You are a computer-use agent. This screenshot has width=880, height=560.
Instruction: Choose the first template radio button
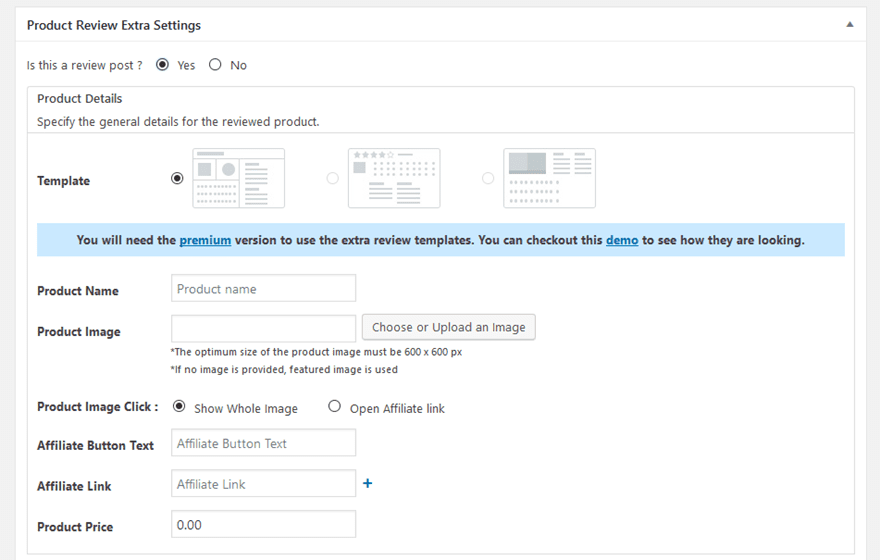coord(177,178)
